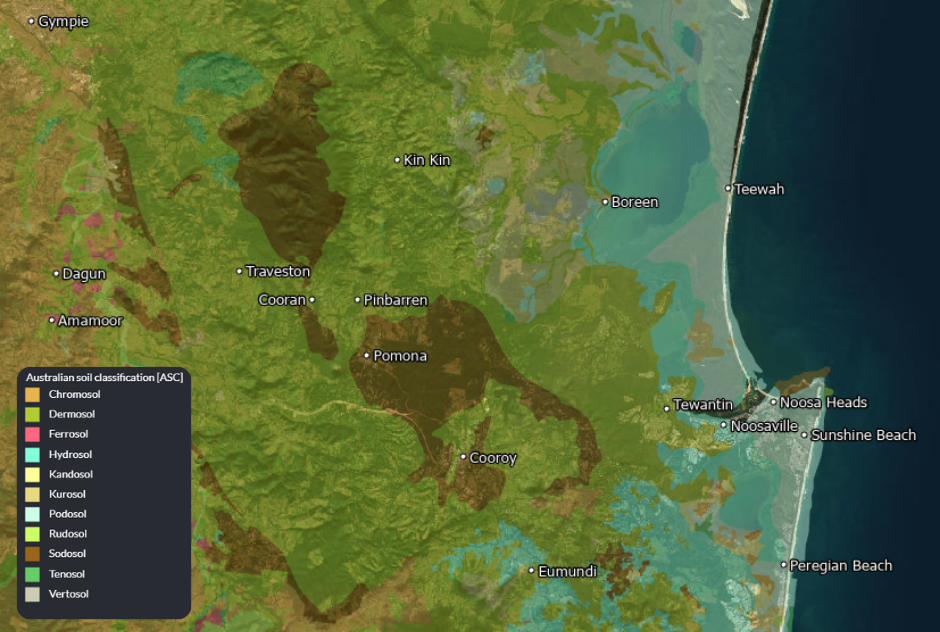Click the legend title Australian soil classification
The width and height of the screenshot is (940, 632).
click(x=104, y=377)
